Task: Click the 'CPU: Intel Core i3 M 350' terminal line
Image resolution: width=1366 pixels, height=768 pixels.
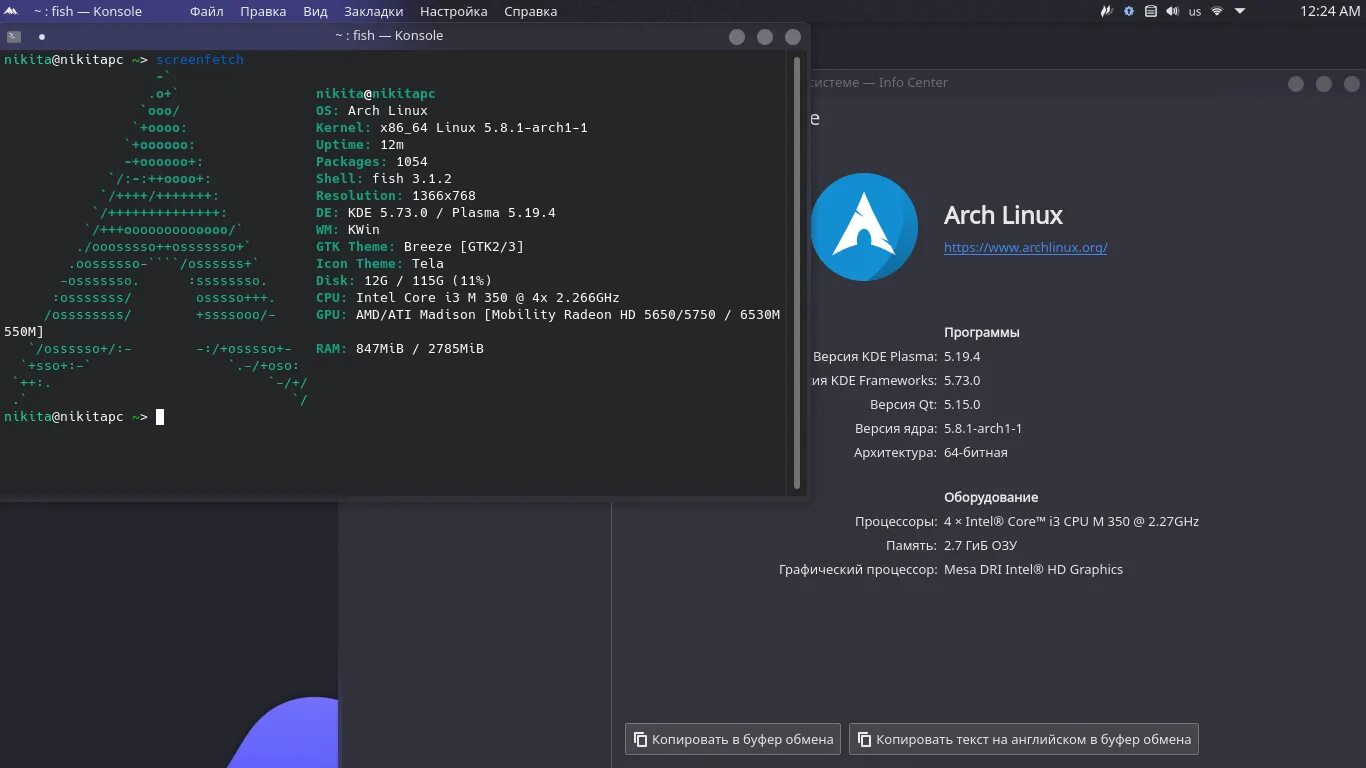Action: pos(468,298)
